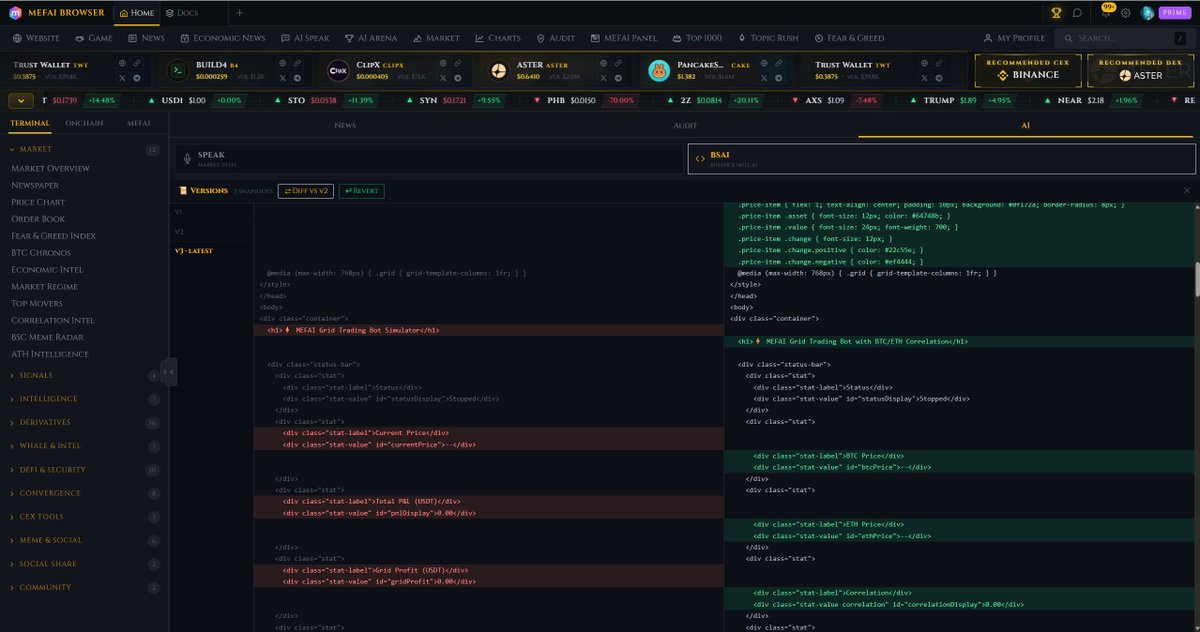Viewport: 1200px width, 632px height.
Task: Click the MEFAI Browser logo icon
Action: pos(15,13)
